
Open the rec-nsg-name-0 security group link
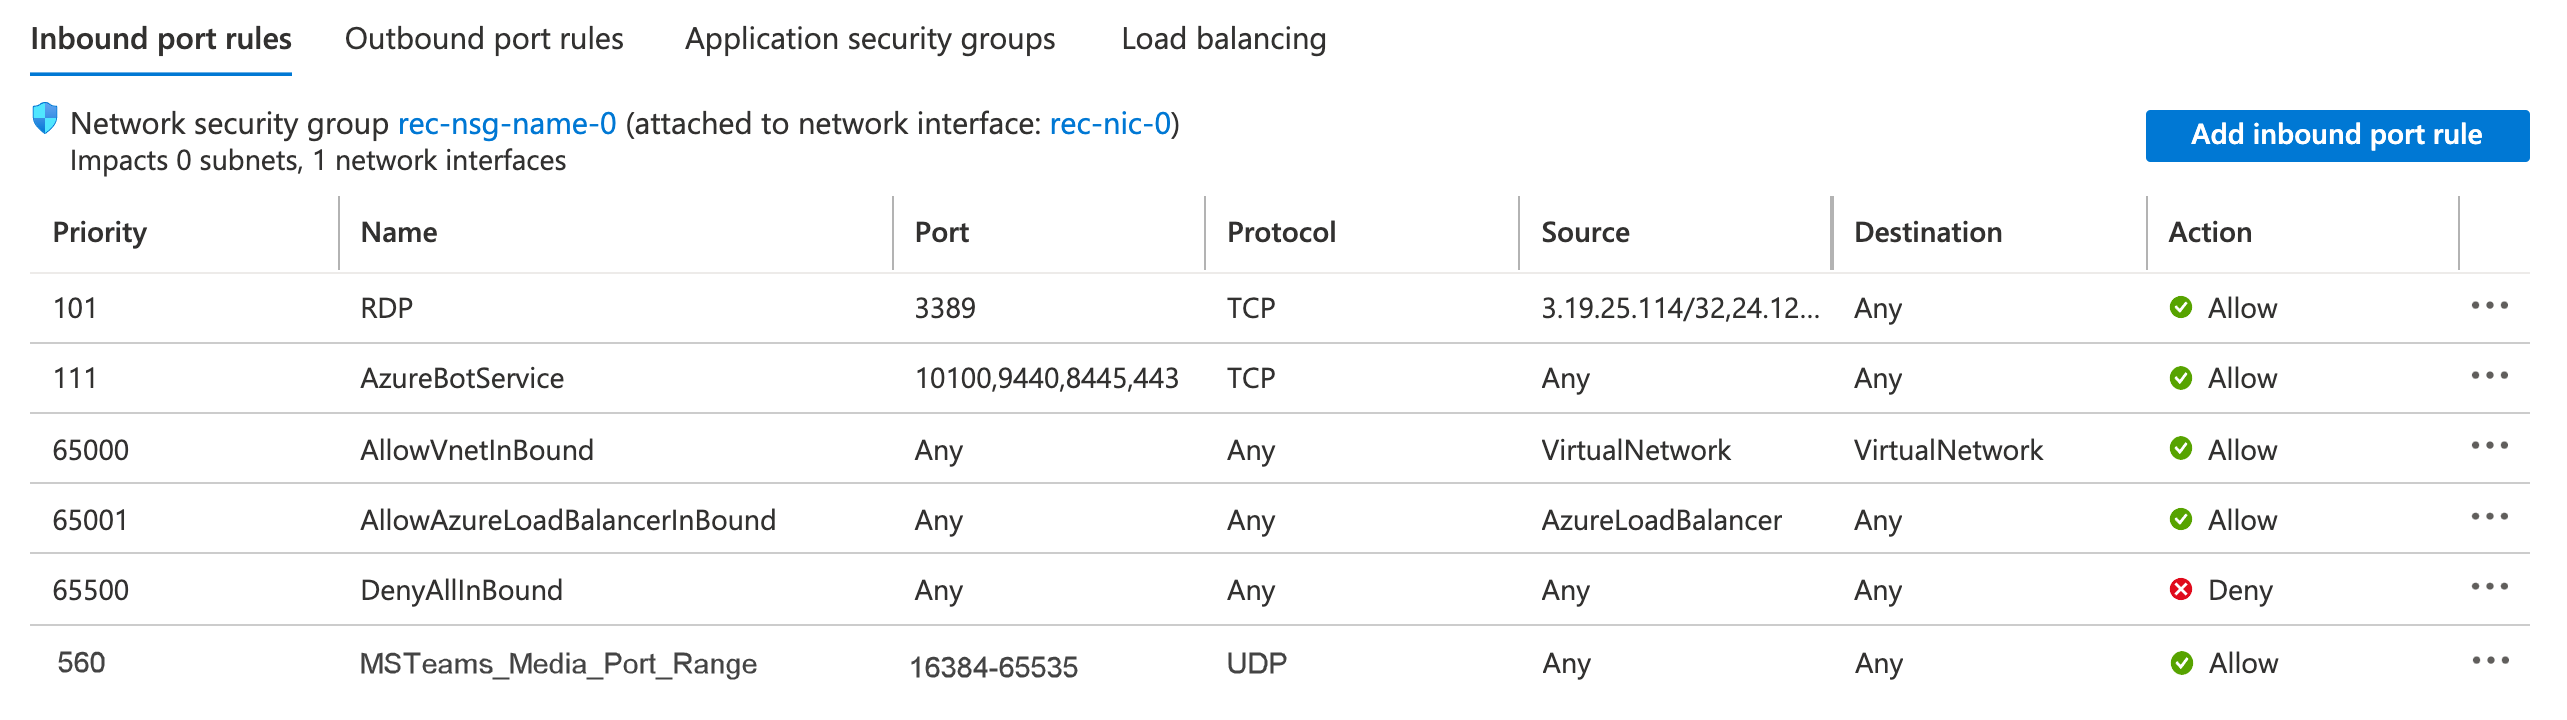pos(507,124)
